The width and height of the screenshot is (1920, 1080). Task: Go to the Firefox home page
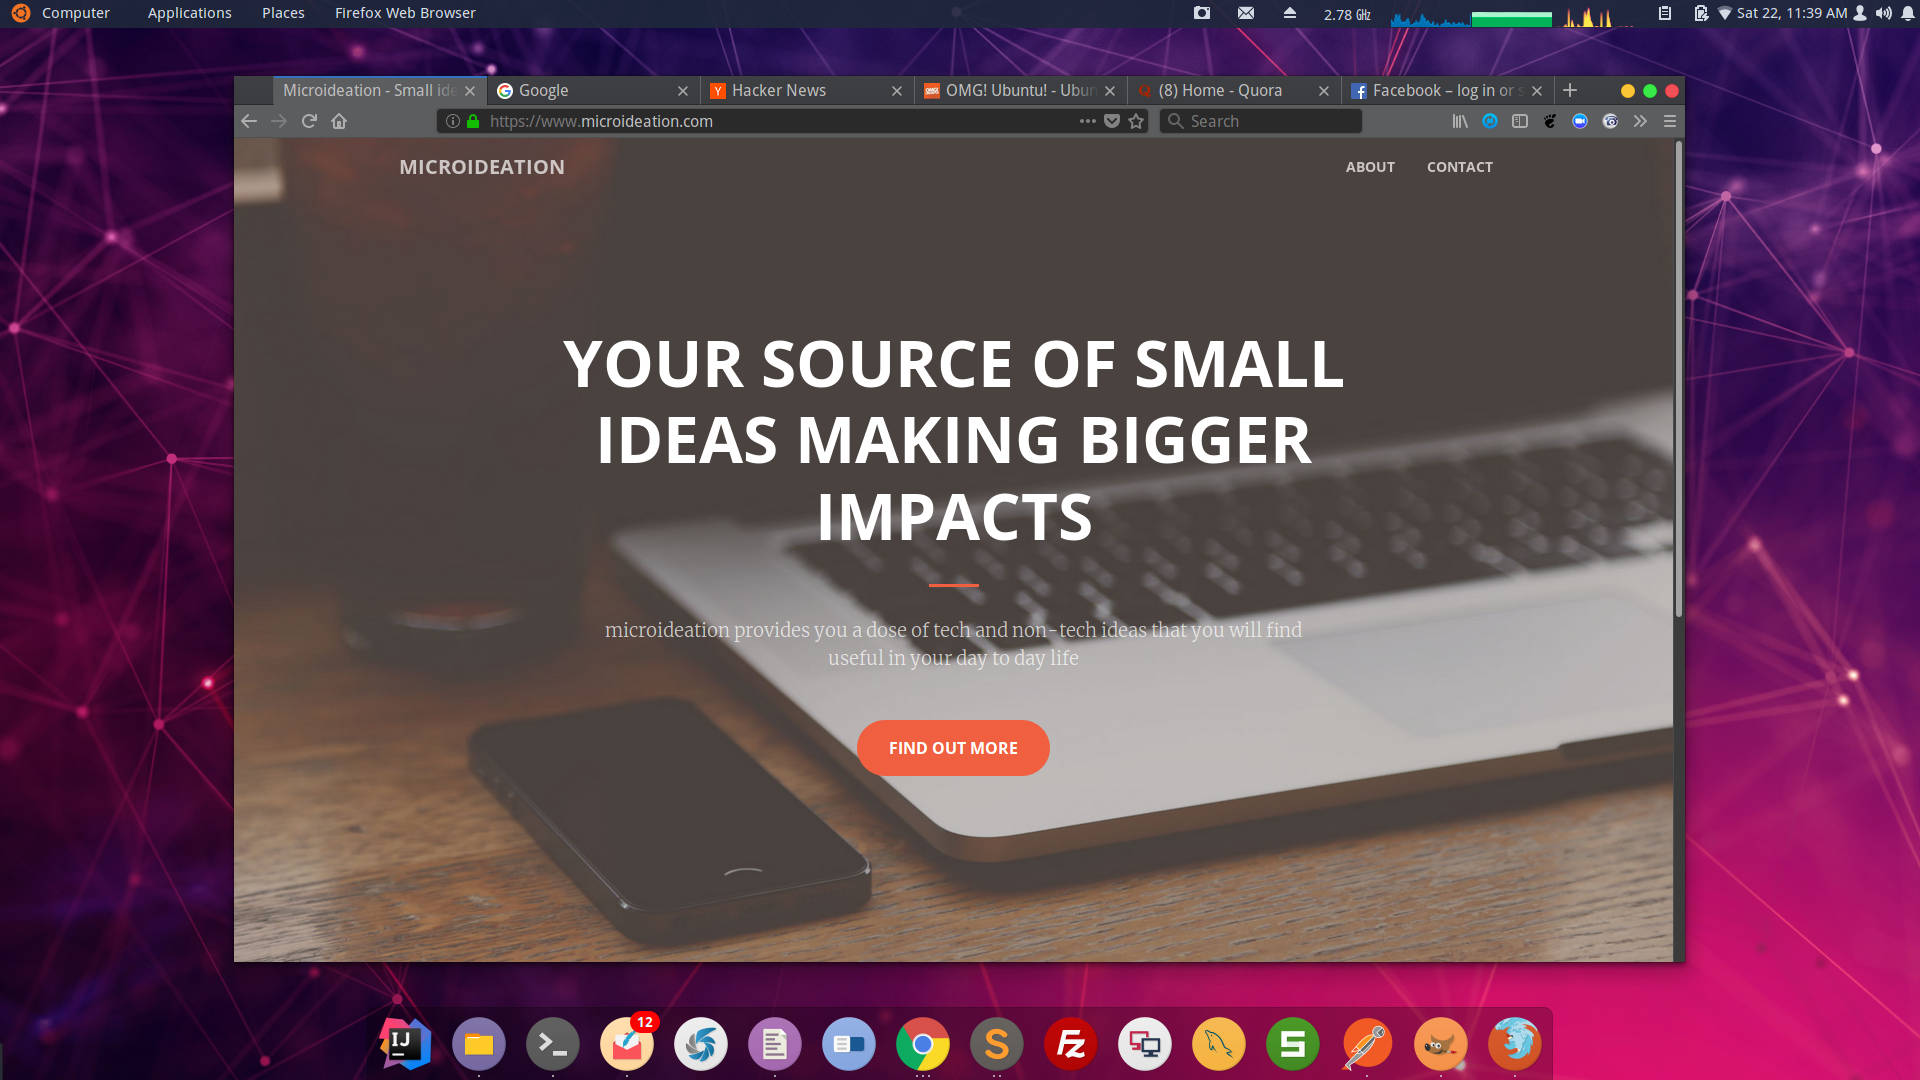339,121
